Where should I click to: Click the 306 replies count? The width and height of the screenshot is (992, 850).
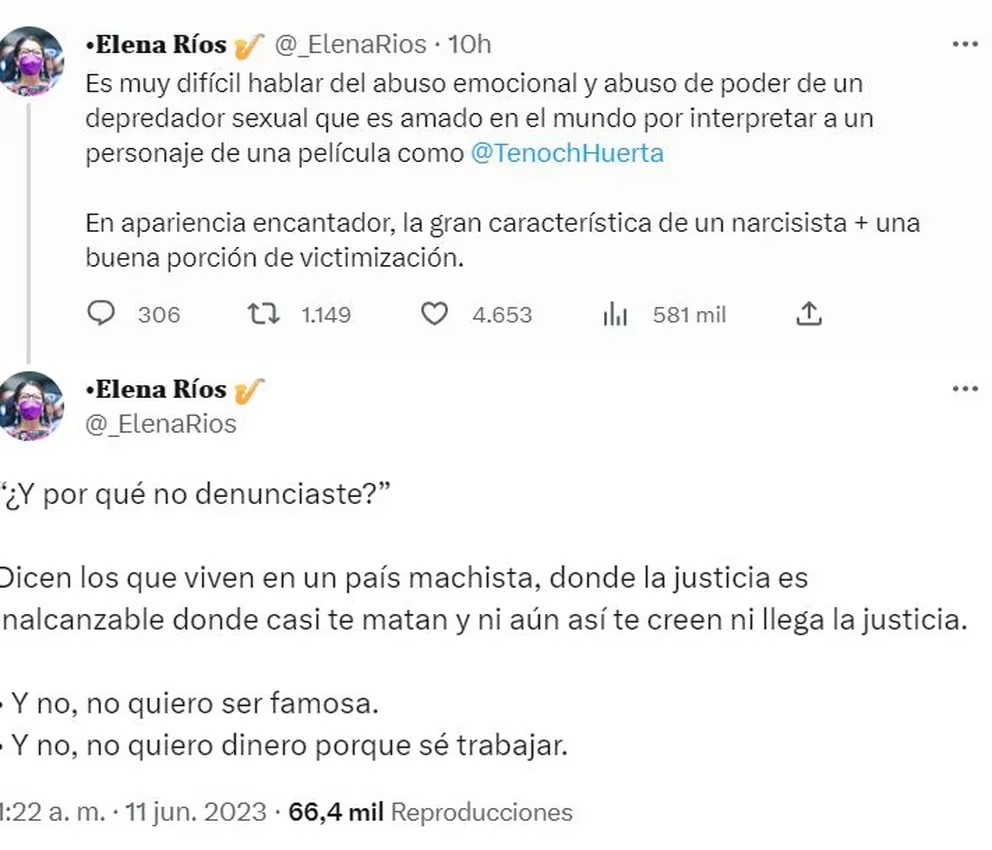click(x=159, y=315)
